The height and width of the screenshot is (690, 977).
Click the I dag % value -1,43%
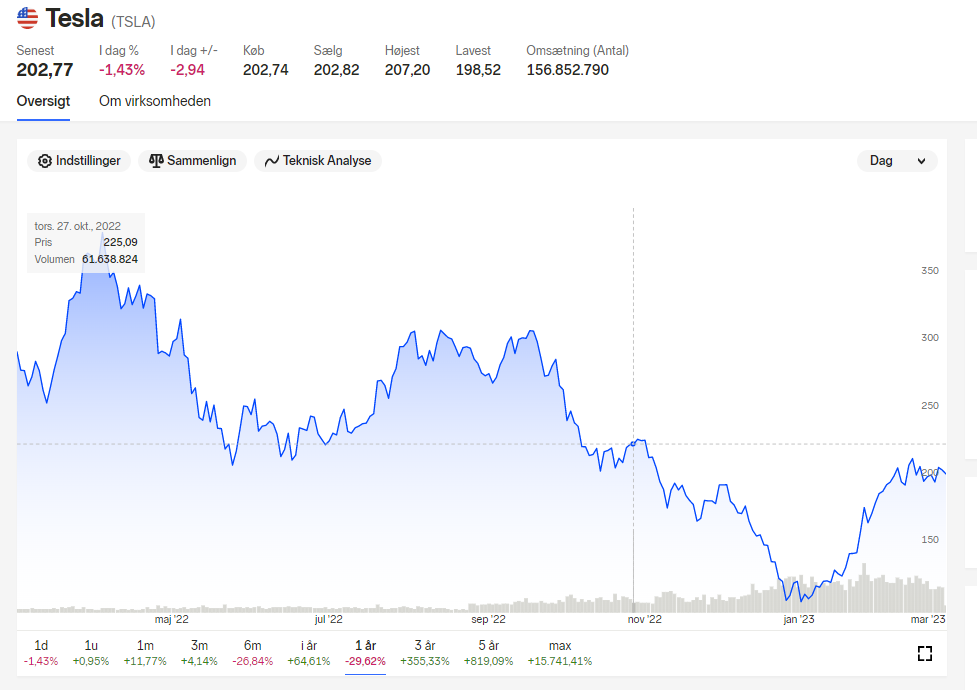tap(122, 70)
